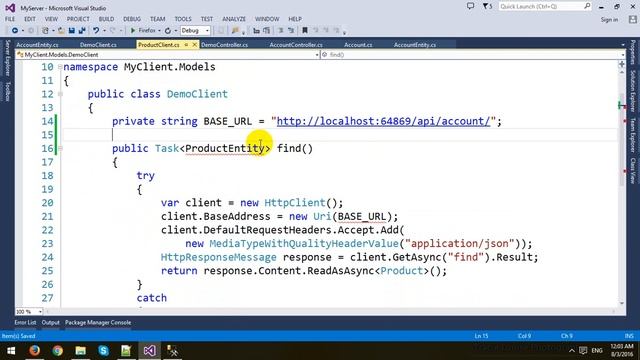
Task: Save the current file with Save icon
Action: click(x=72, y=31)
